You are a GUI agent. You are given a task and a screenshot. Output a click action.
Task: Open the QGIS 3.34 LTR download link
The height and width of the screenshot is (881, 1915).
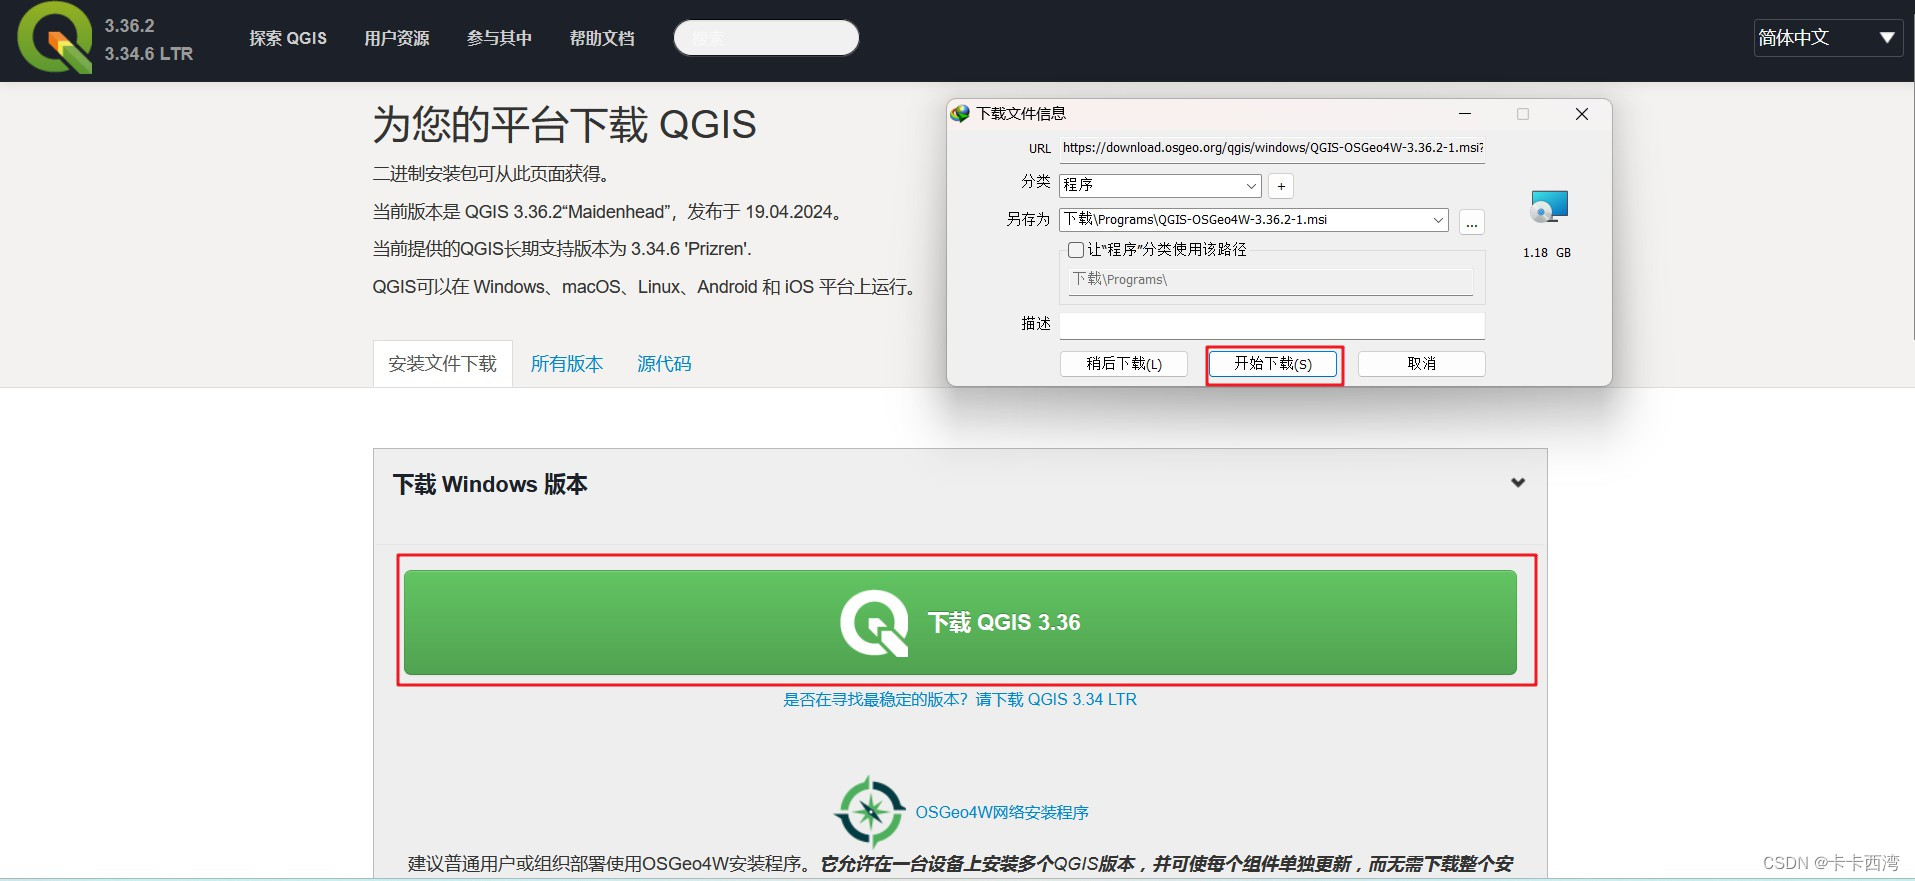[x=960, y=699]
